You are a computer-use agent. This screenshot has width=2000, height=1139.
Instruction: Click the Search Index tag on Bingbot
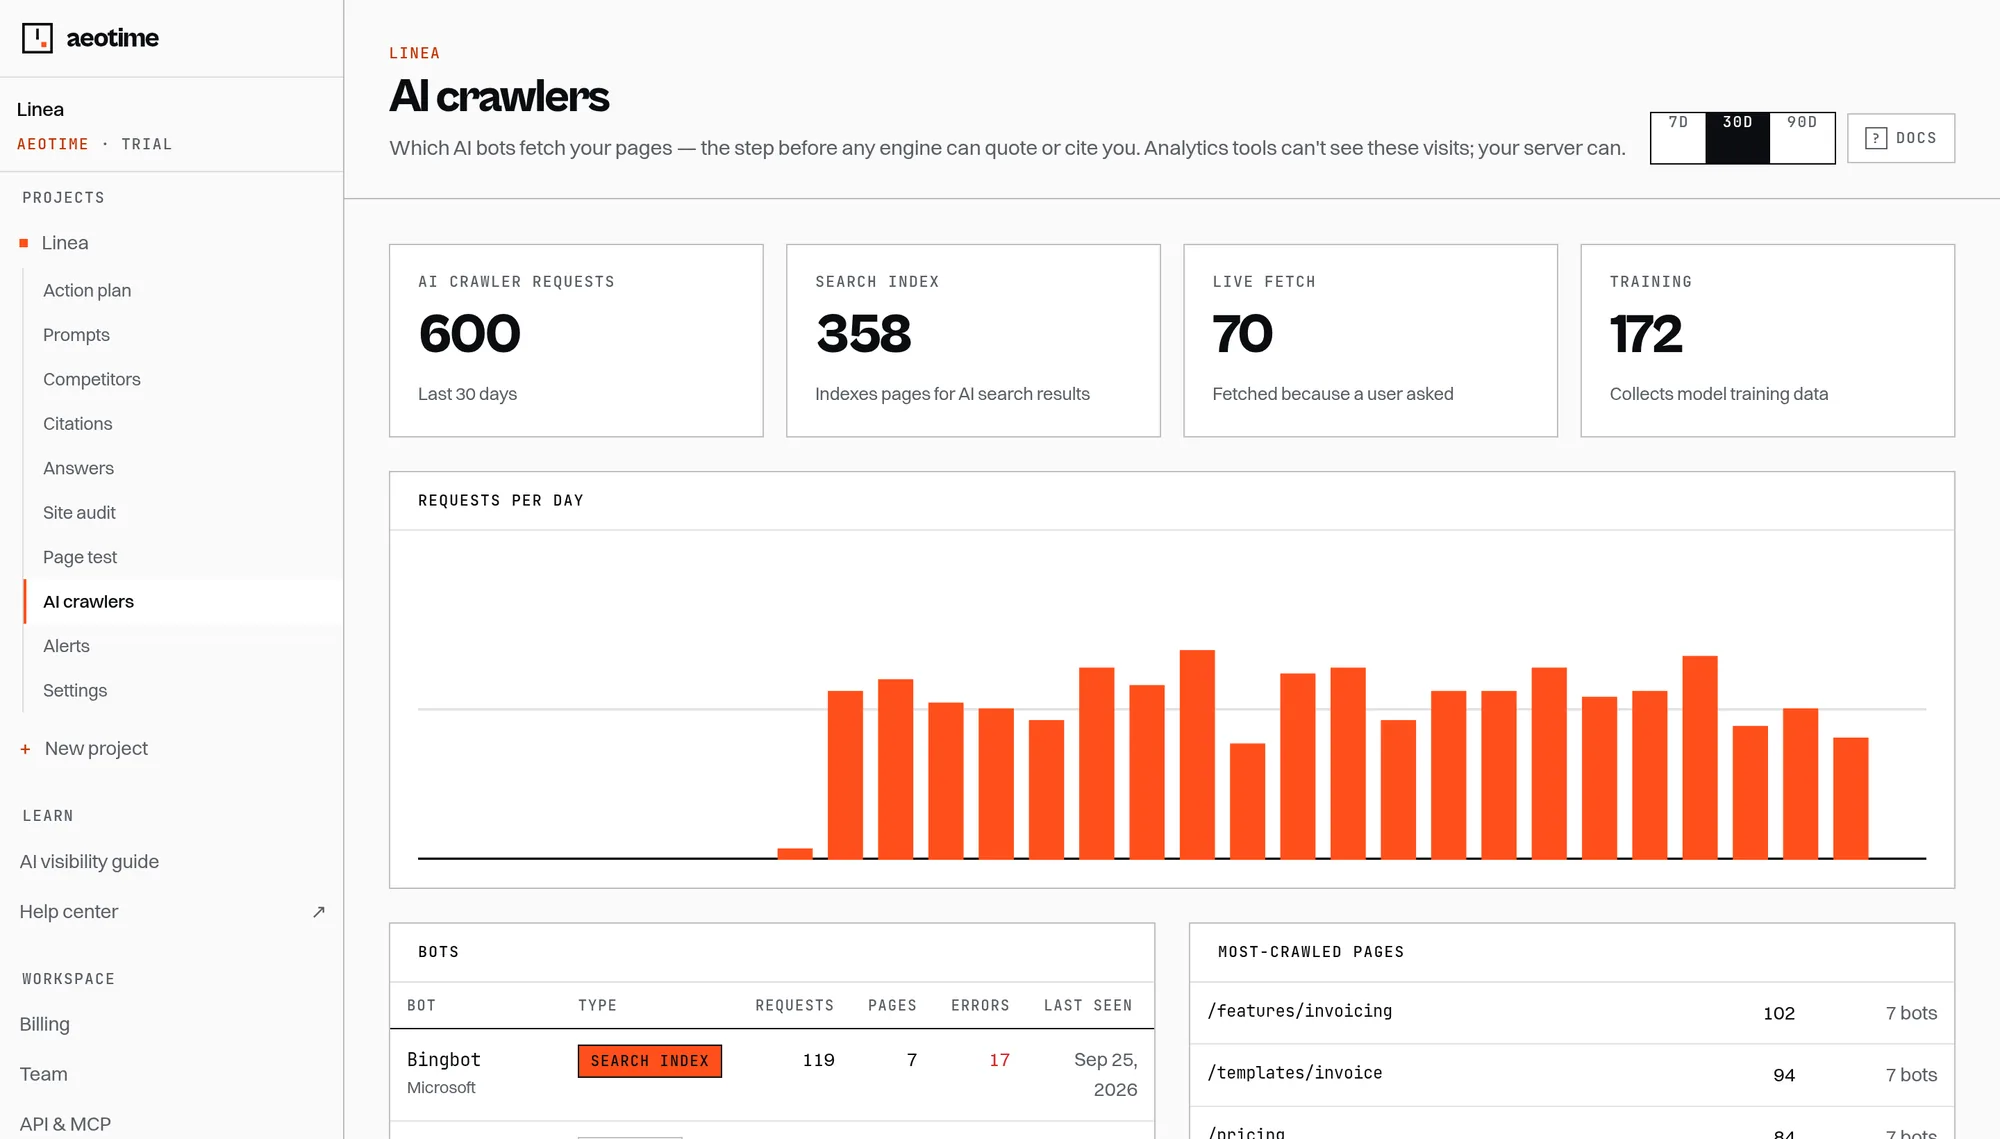click(650, 1061)
